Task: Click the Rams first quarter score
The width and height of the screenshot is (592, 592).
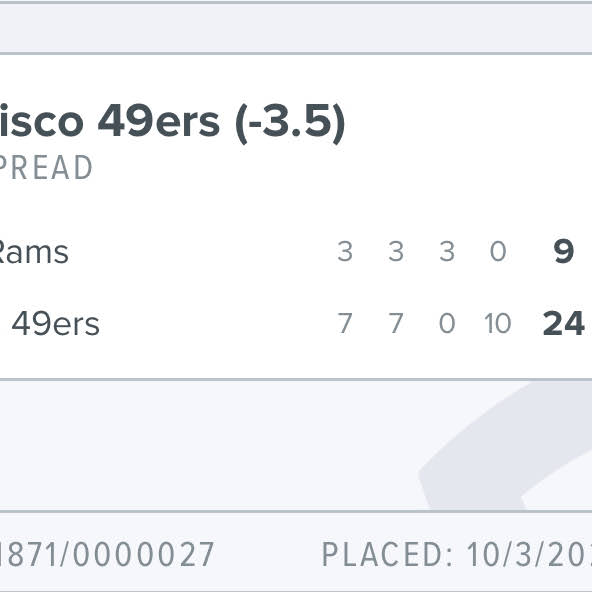Action: coord(345,251)
